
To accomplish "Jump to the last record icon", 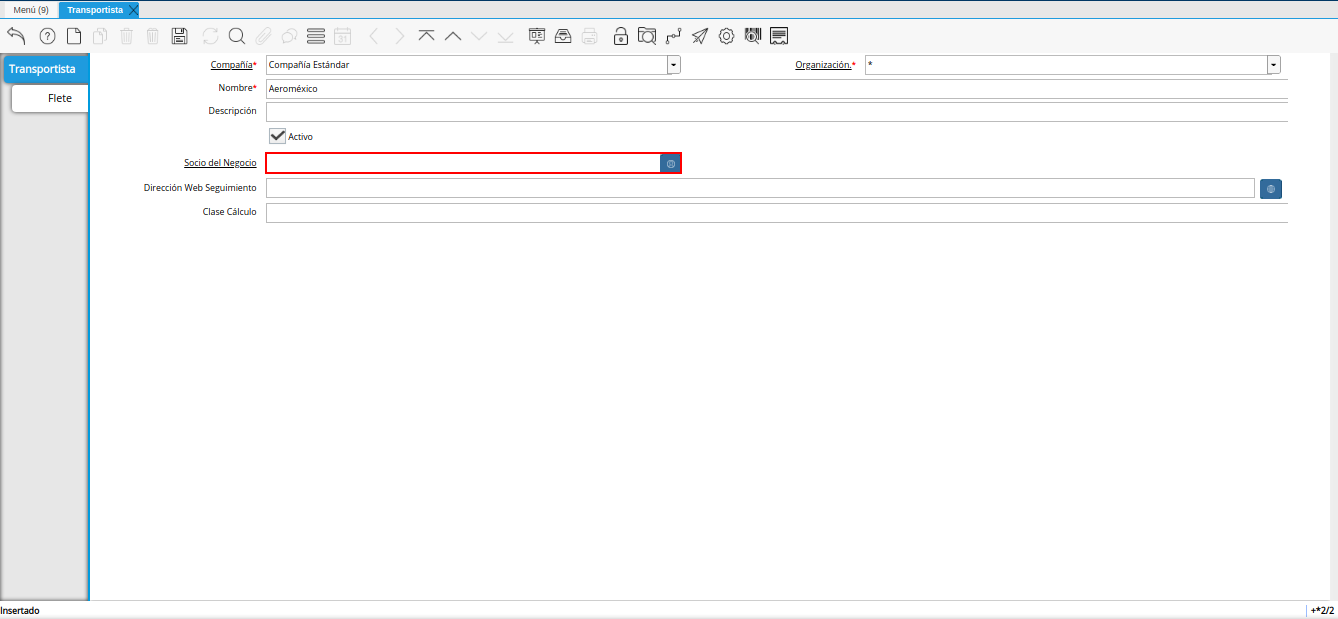I will (505, 36).
